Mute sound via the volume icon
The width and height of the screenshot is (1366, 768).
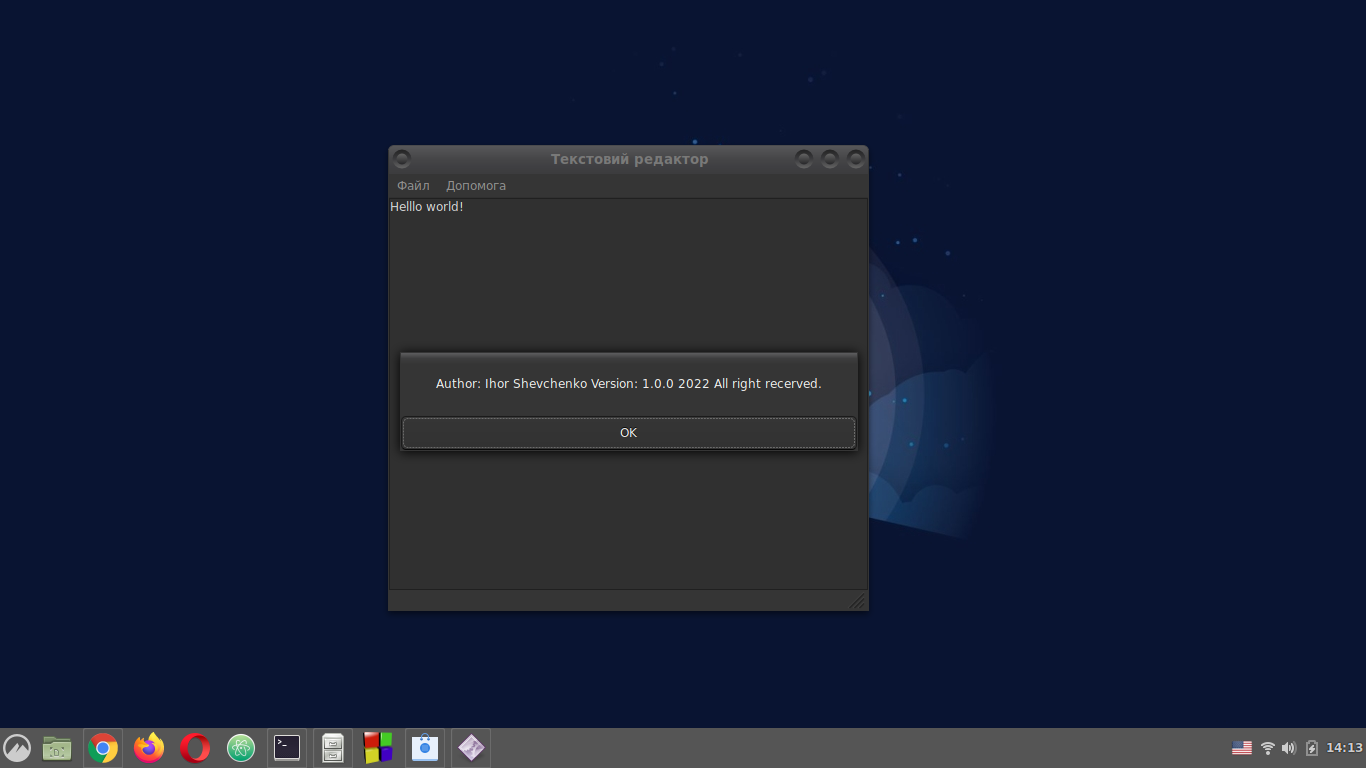tap(1288, 747)
